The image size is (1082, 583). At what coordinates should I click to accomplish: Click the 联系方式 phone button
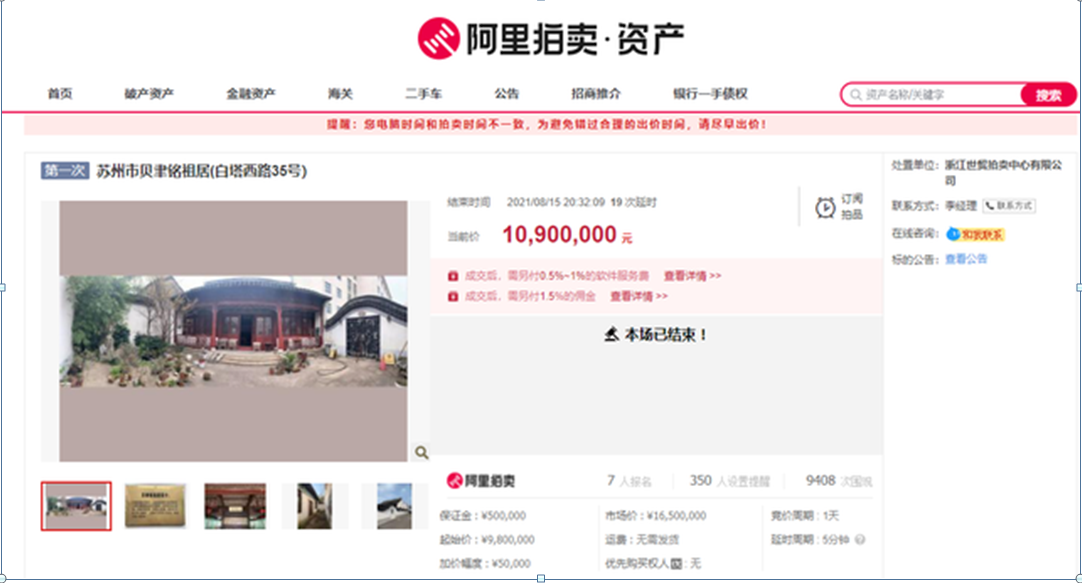pos(1009,206)
